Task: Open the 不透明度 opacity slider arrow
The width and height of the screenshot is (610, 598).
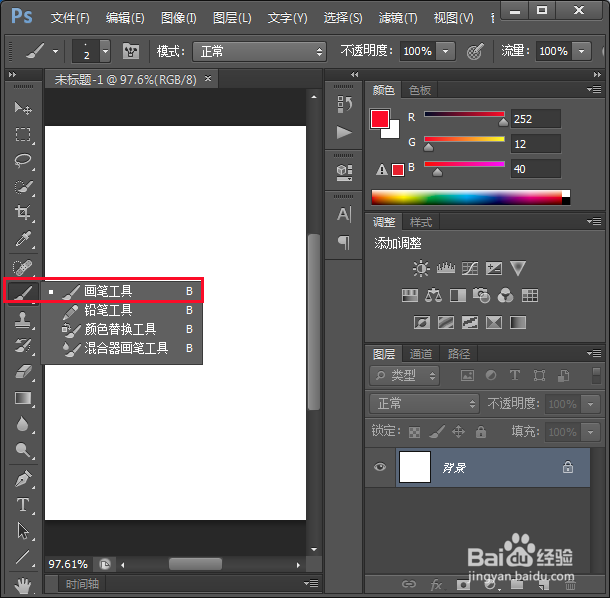Action: click(446, 51)
